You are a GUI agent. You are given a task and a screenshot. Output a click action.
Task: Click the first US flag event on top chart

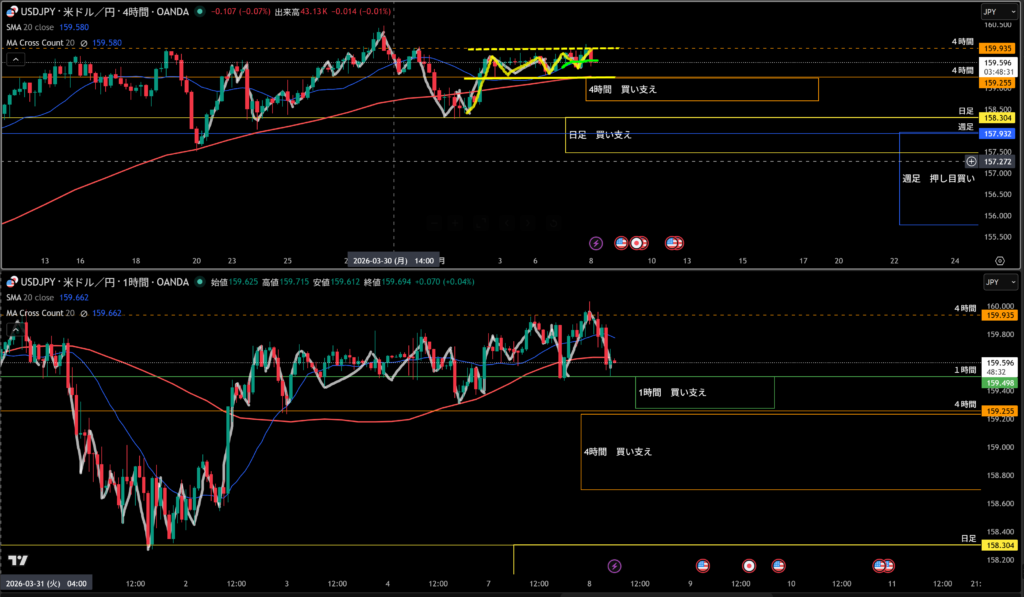620,242
